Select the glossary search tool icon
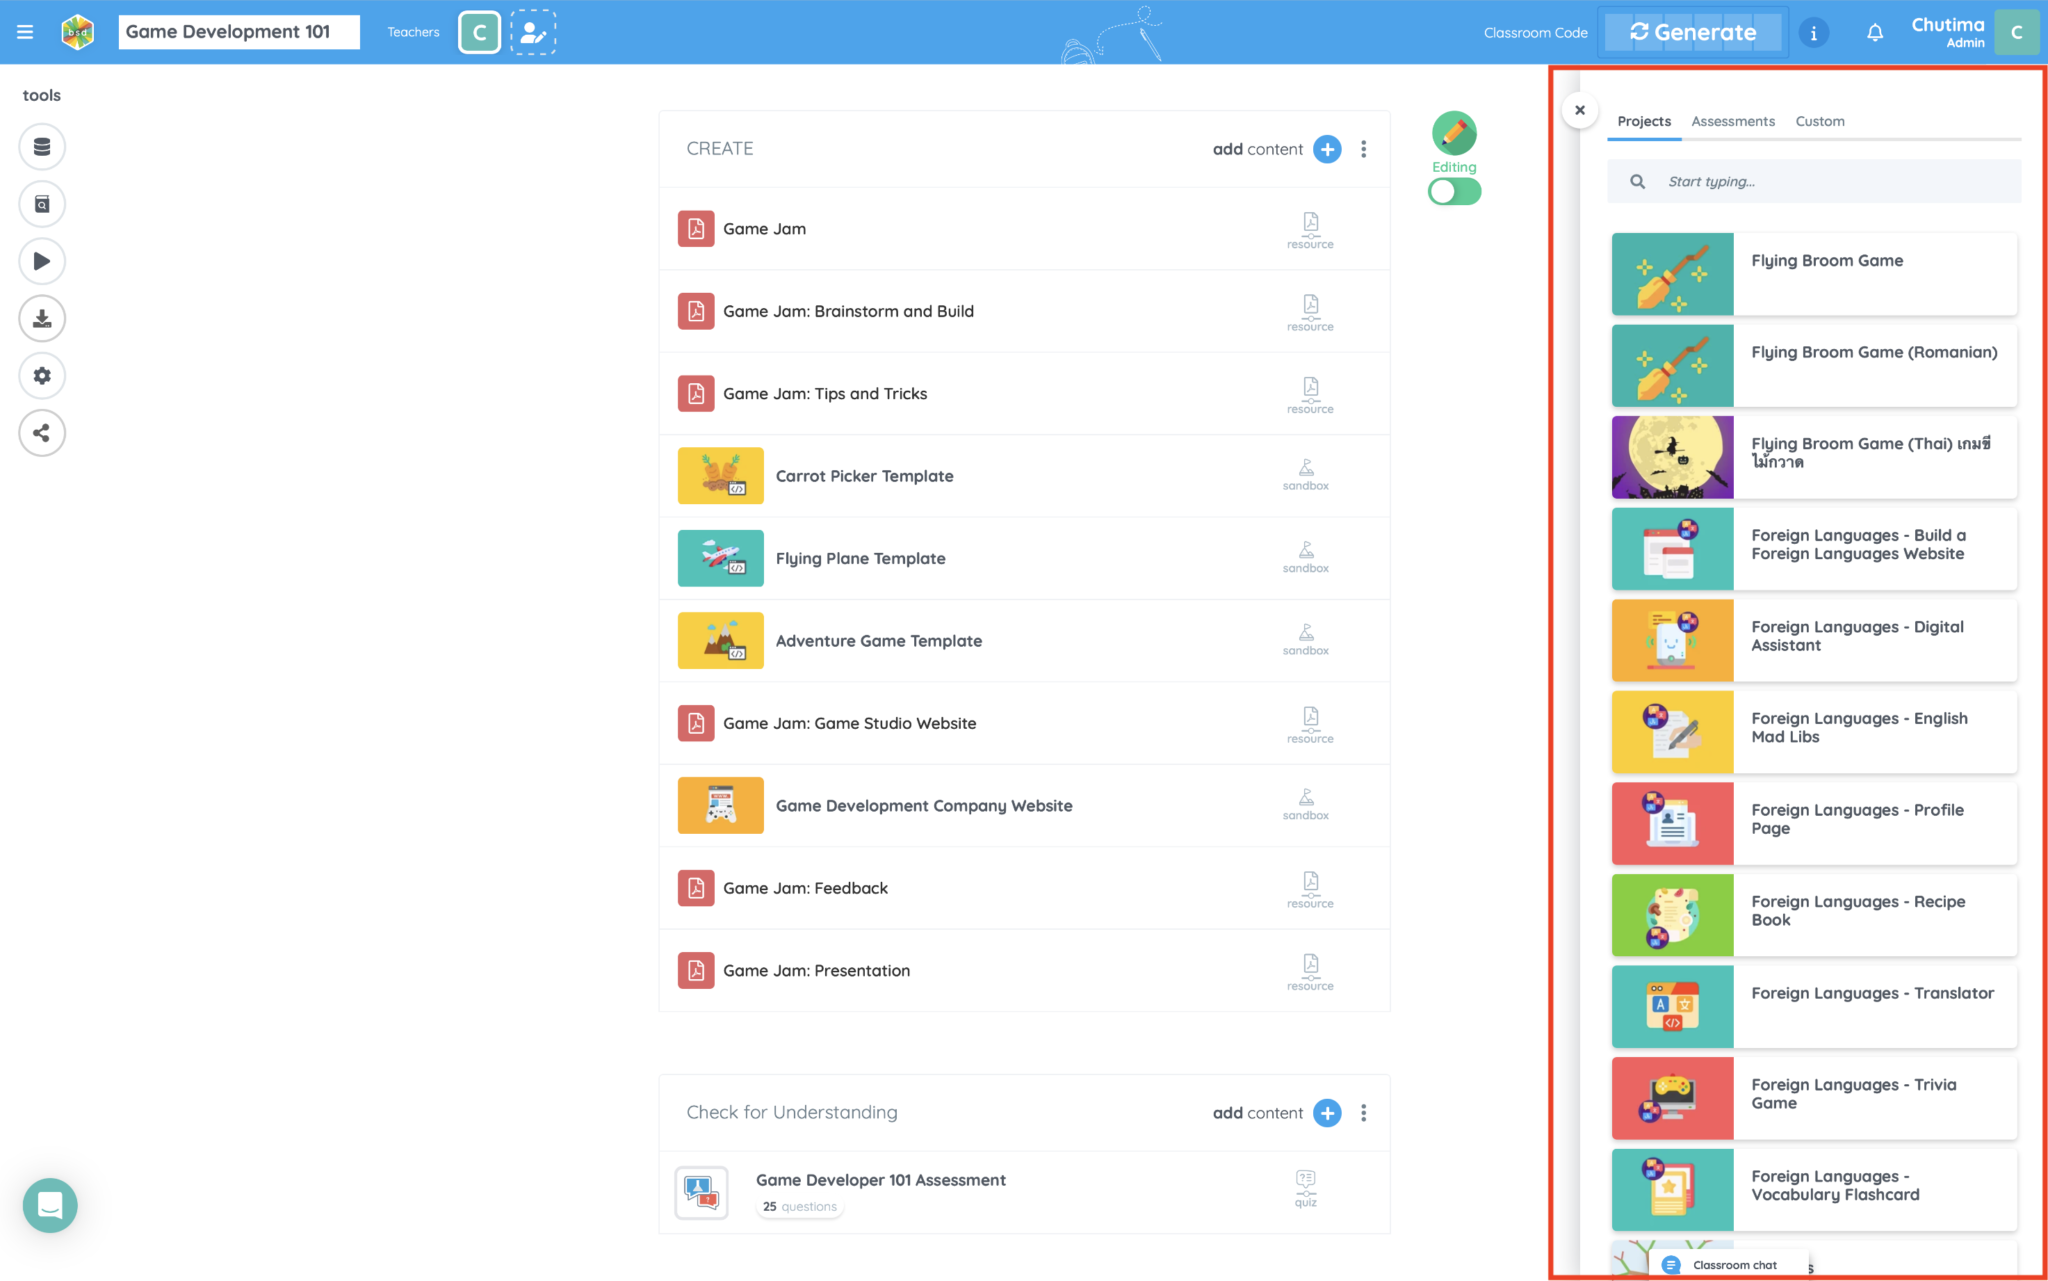Viewport: 2048px width, 1281px height. [x=41, y=204]
